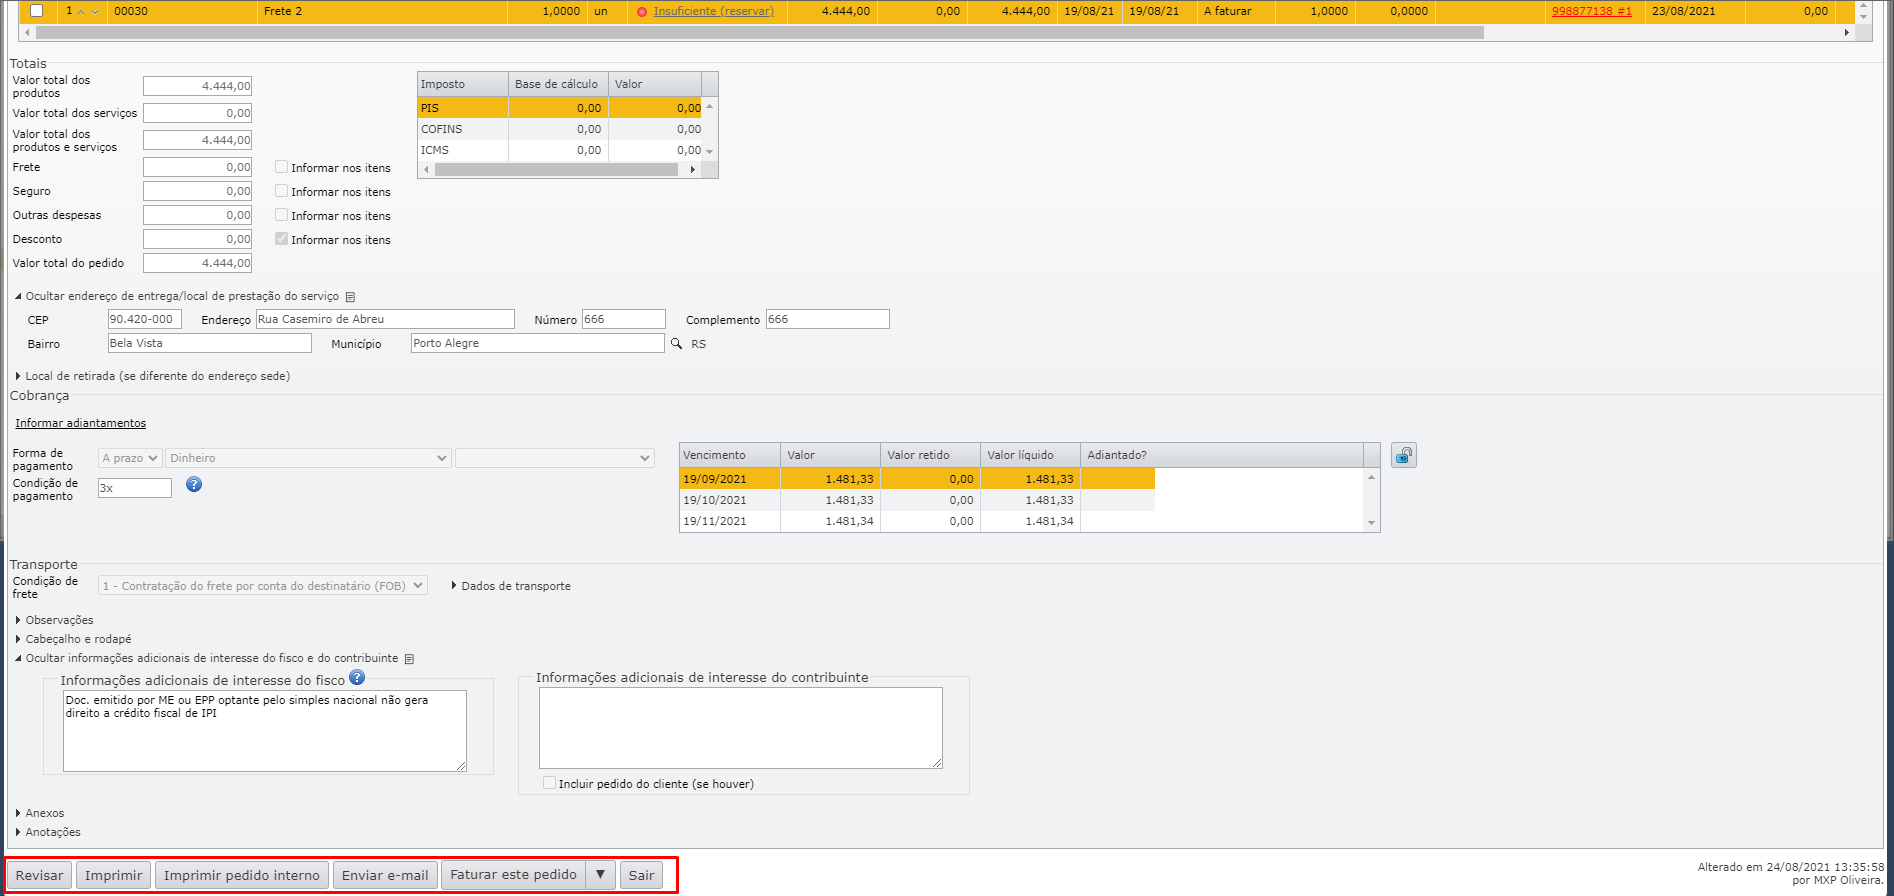Select the 19/09/2021 installment row

click(917, 479)
